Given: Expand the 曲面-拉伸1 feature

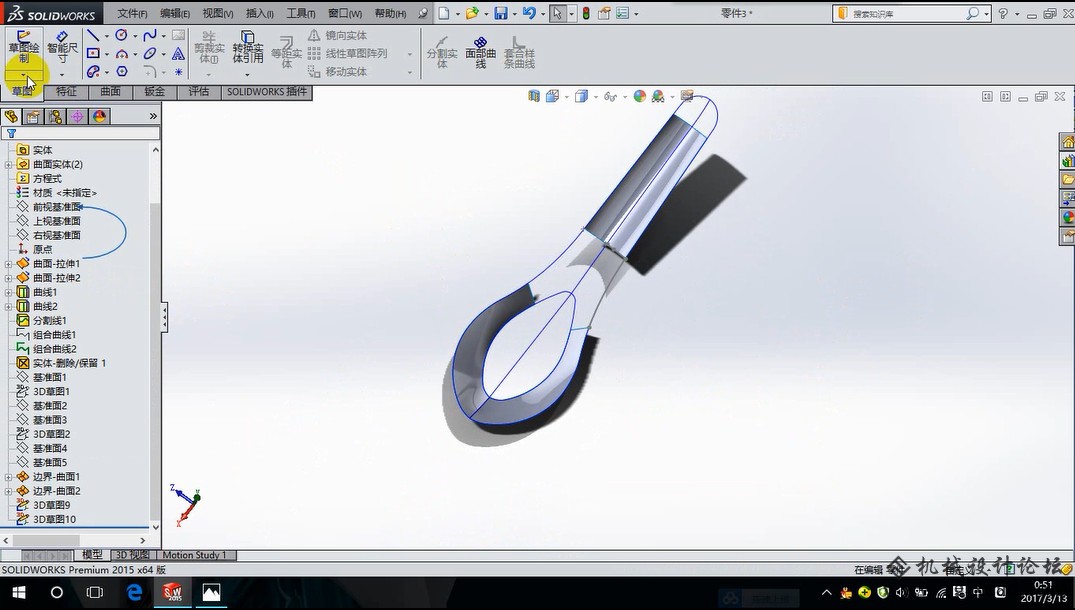Looking at the screenshot, I should [8, 264].
